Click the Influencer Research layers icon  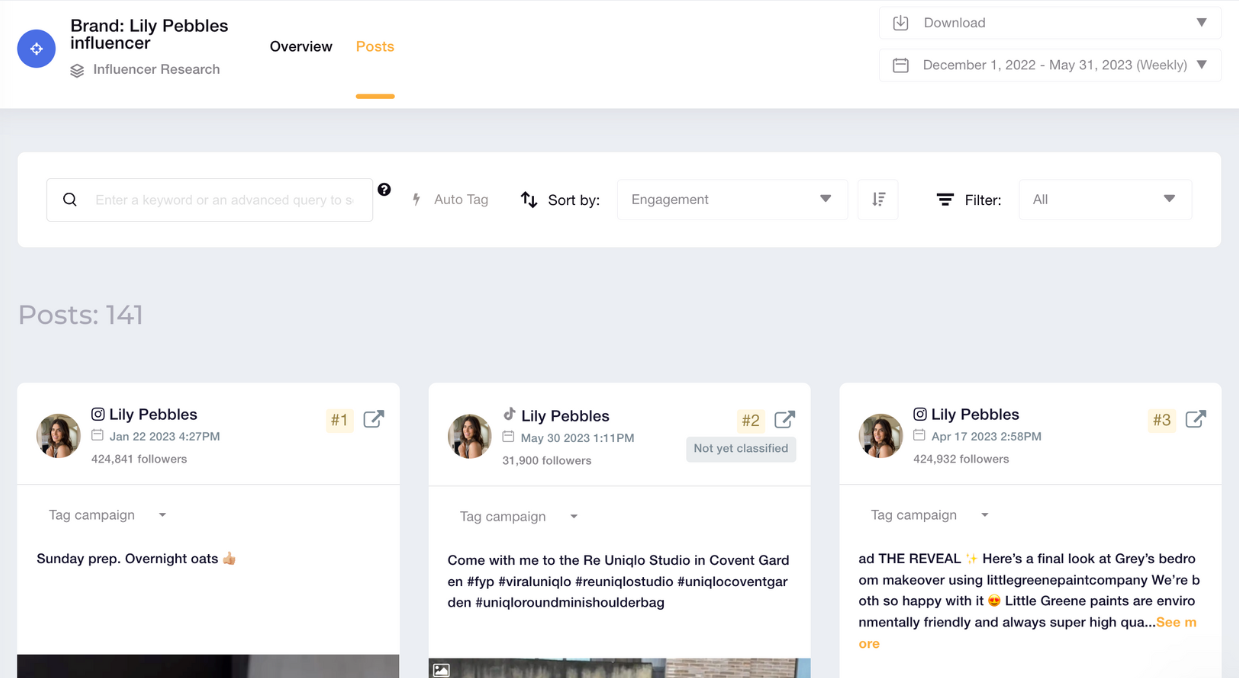click(77, 71)
